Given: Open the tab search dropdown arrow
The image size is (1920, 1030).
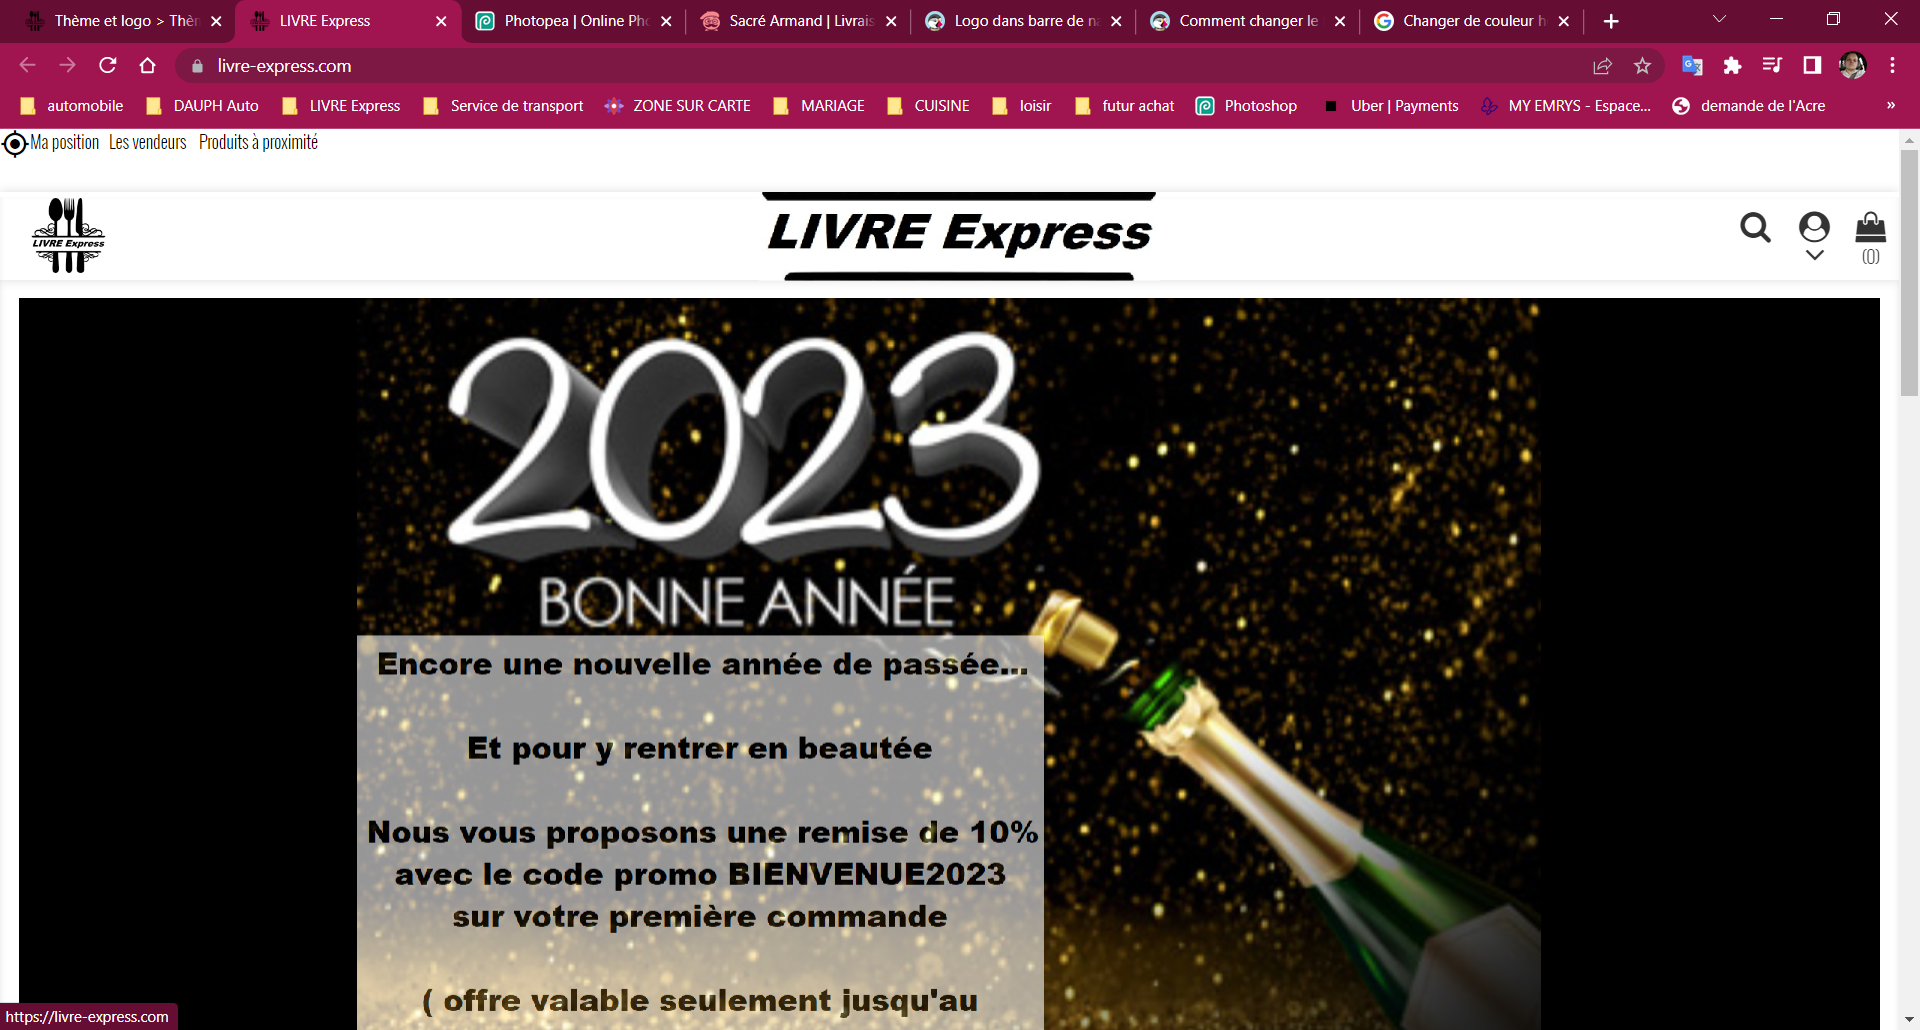Looking at the screenshot, I should coord(1719,20).
